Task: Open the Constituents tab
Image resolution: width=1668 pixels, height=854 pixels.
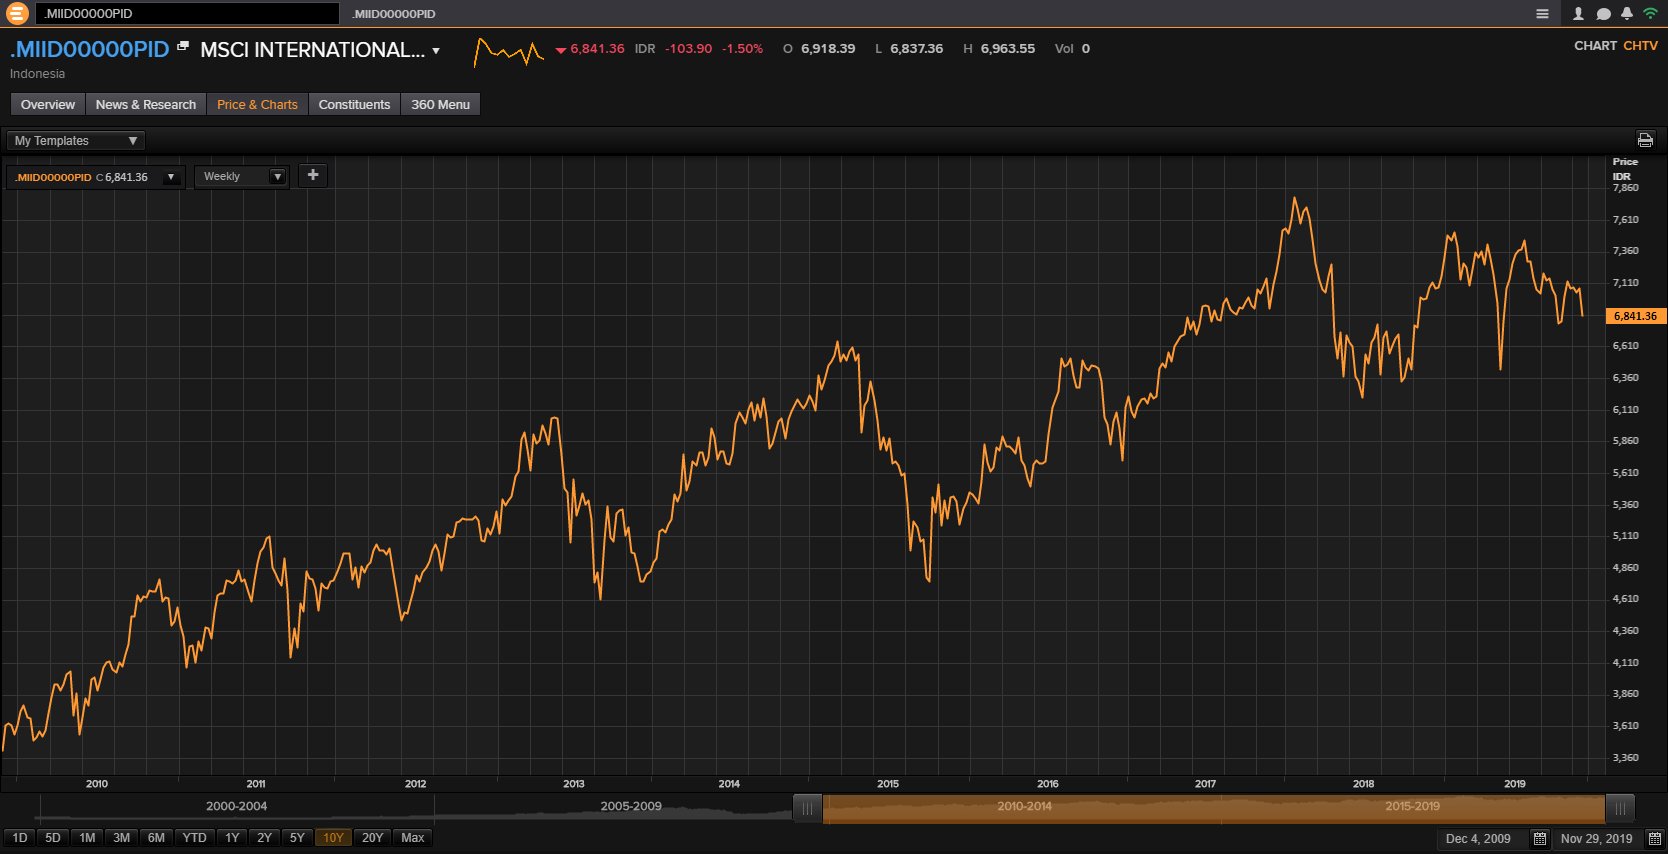Action: point(354,104)
